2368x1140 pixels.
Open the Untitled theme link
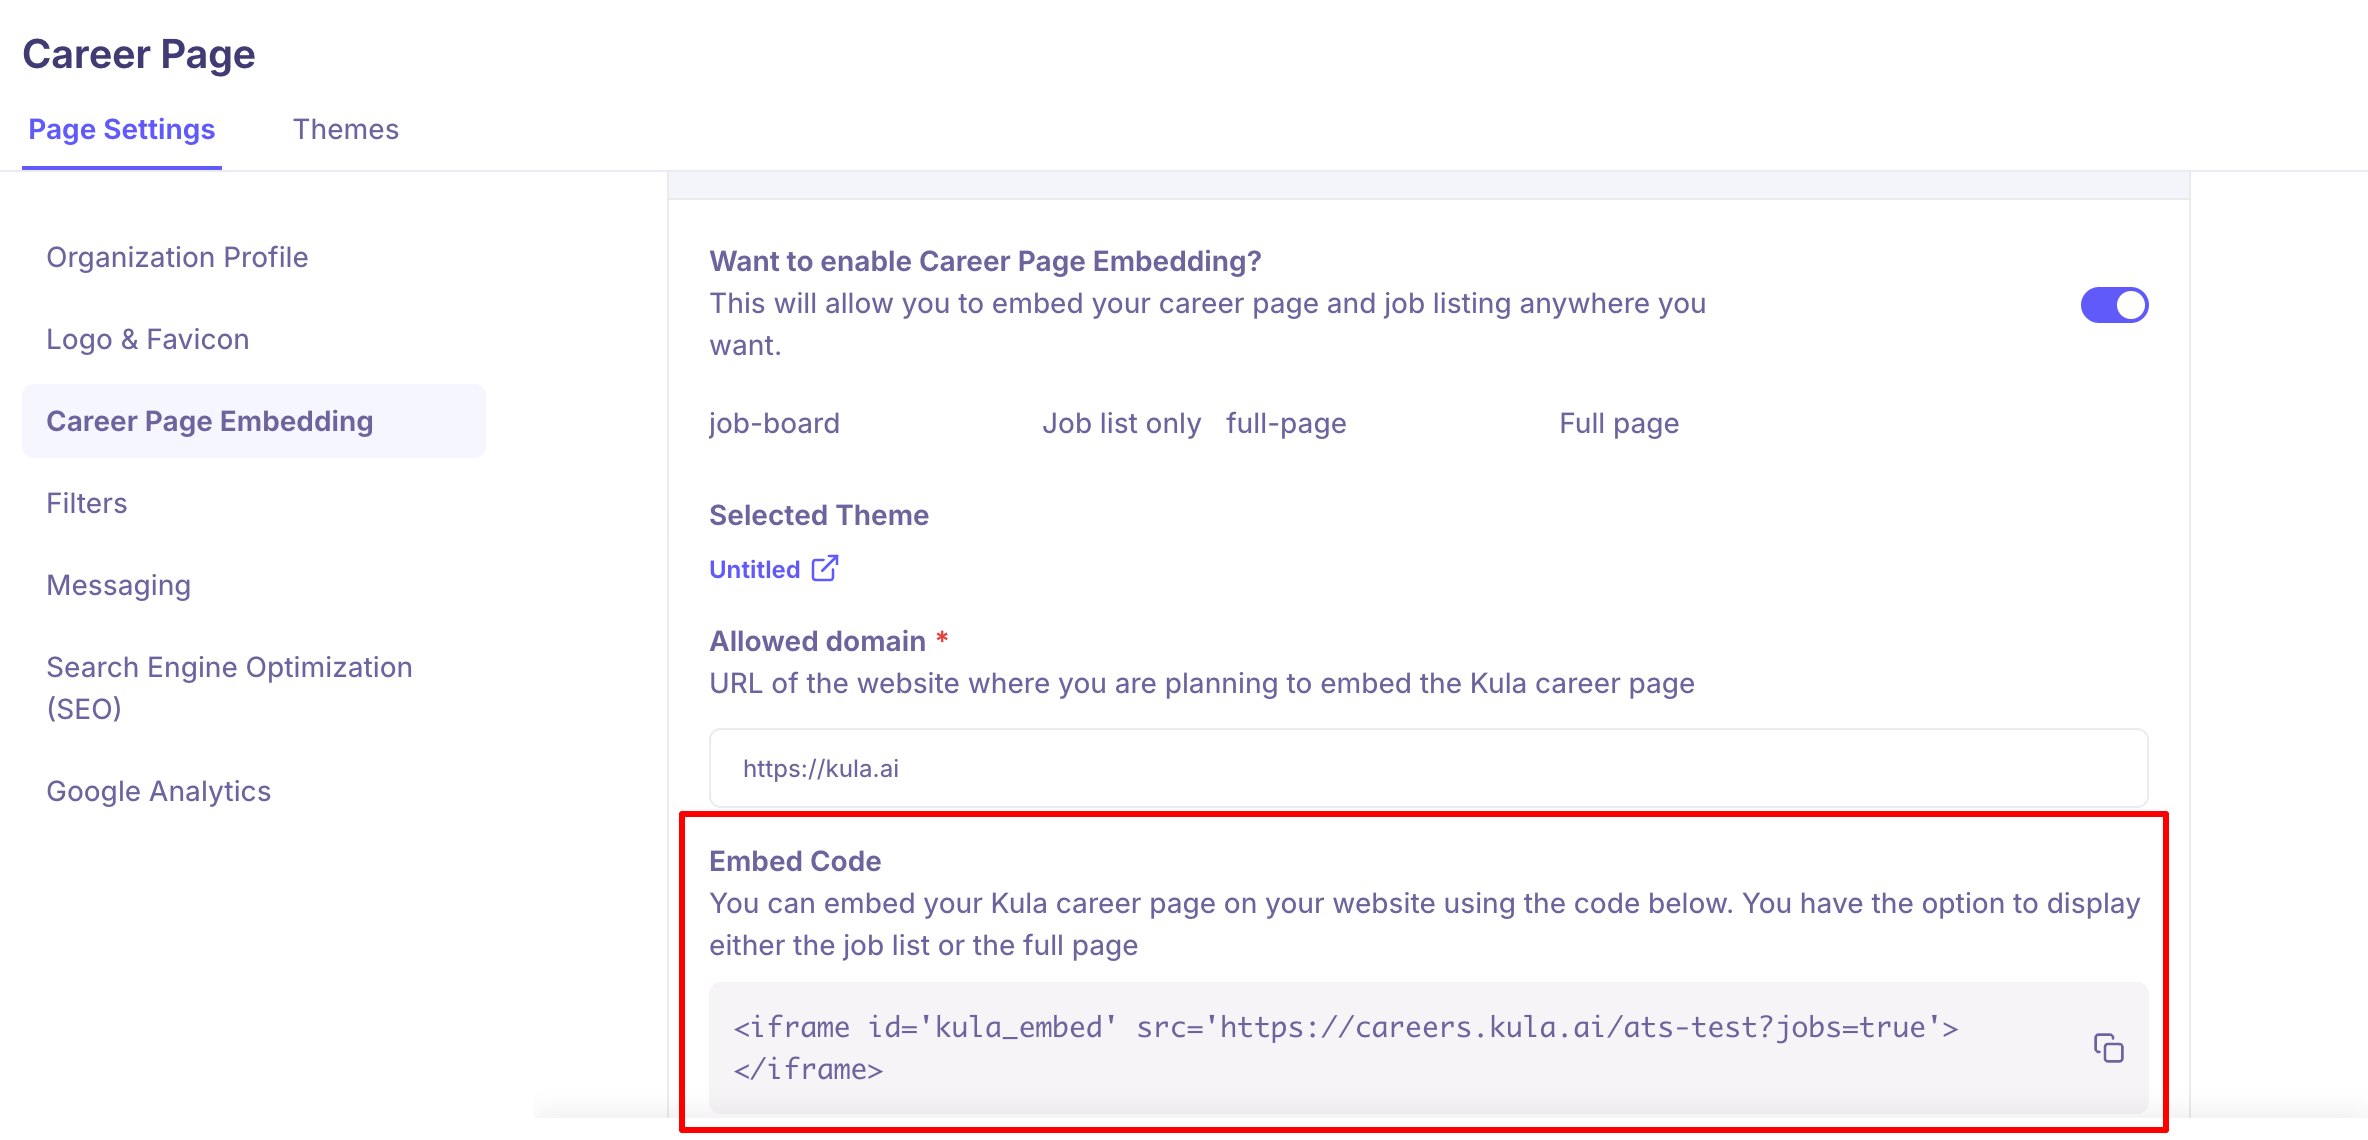coord(755,569)
